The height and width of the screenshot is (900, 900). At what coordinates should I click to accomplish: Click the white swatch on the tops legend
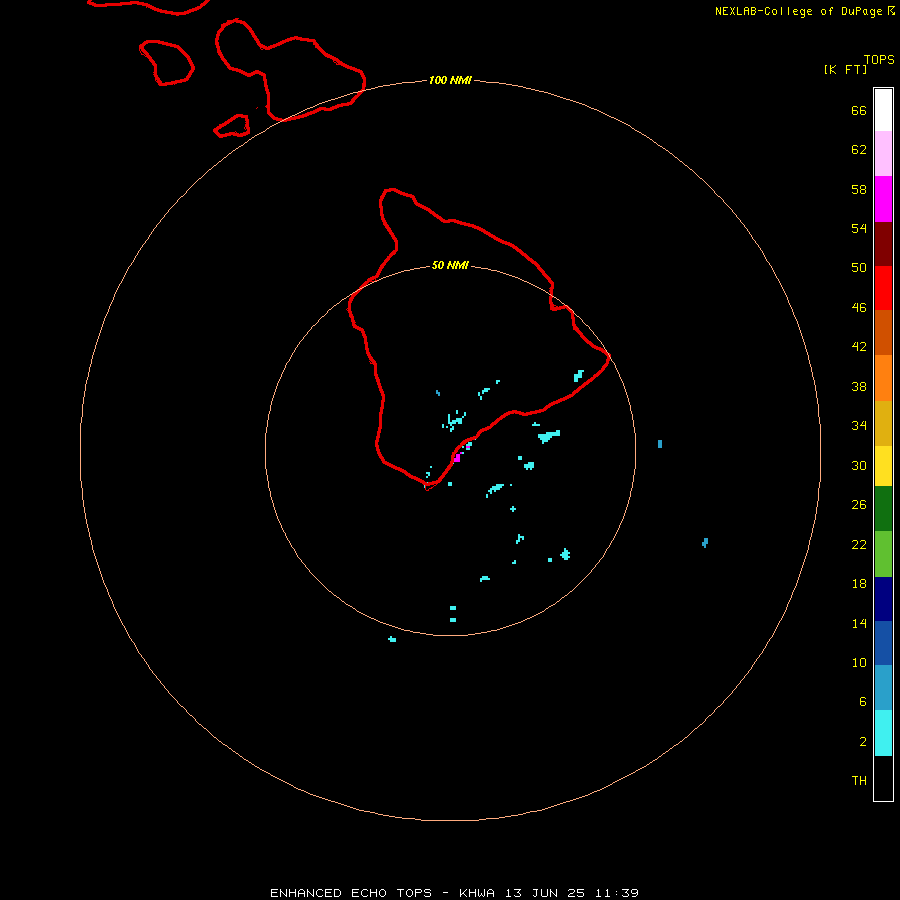click(x=883, y=110)
